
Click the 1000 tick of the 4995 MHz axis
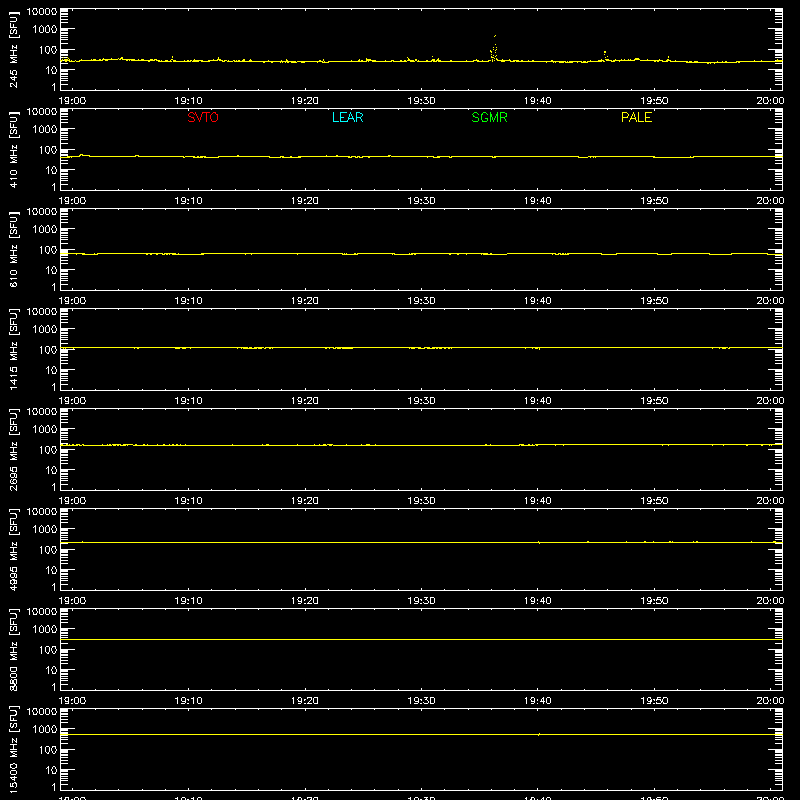click(x=45, y=530)
